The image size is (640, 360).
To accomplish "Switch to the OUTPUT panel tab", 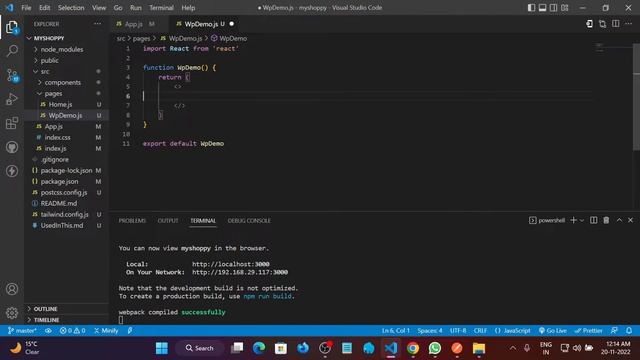I will pyautogui.click(x=168, y=221).
